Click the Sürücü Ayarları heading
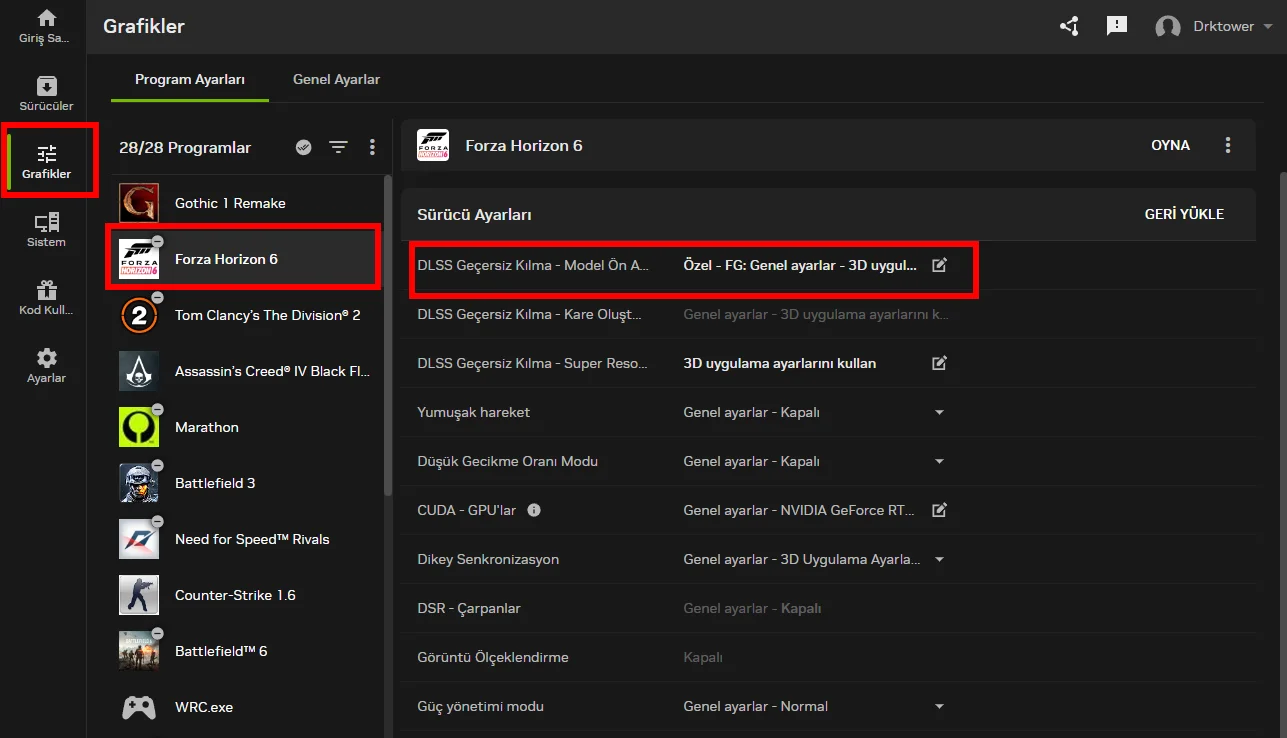 (x=474, y=214)
